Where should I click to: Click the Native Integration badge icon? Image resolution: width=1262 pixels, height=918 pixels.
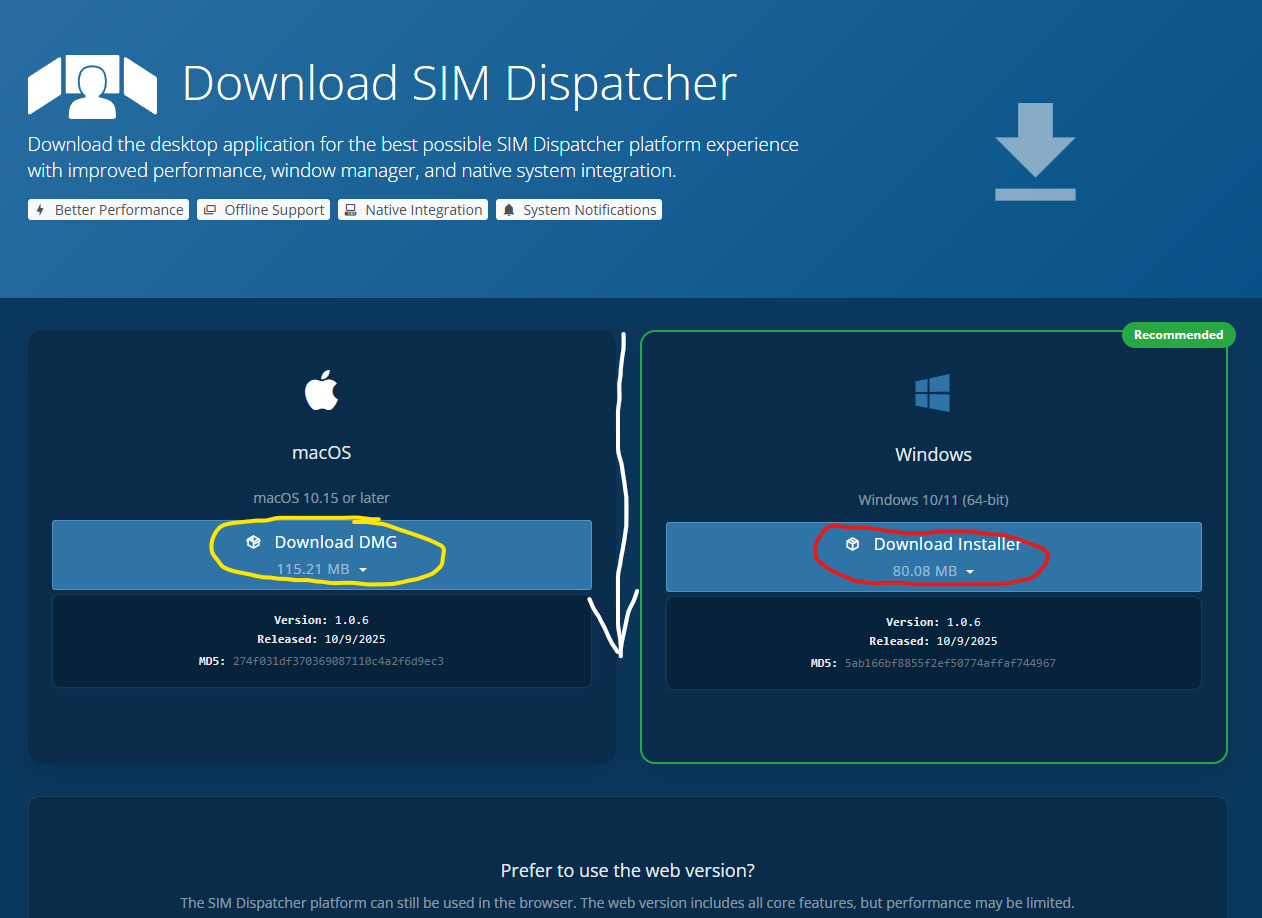(x=350, y=210)
